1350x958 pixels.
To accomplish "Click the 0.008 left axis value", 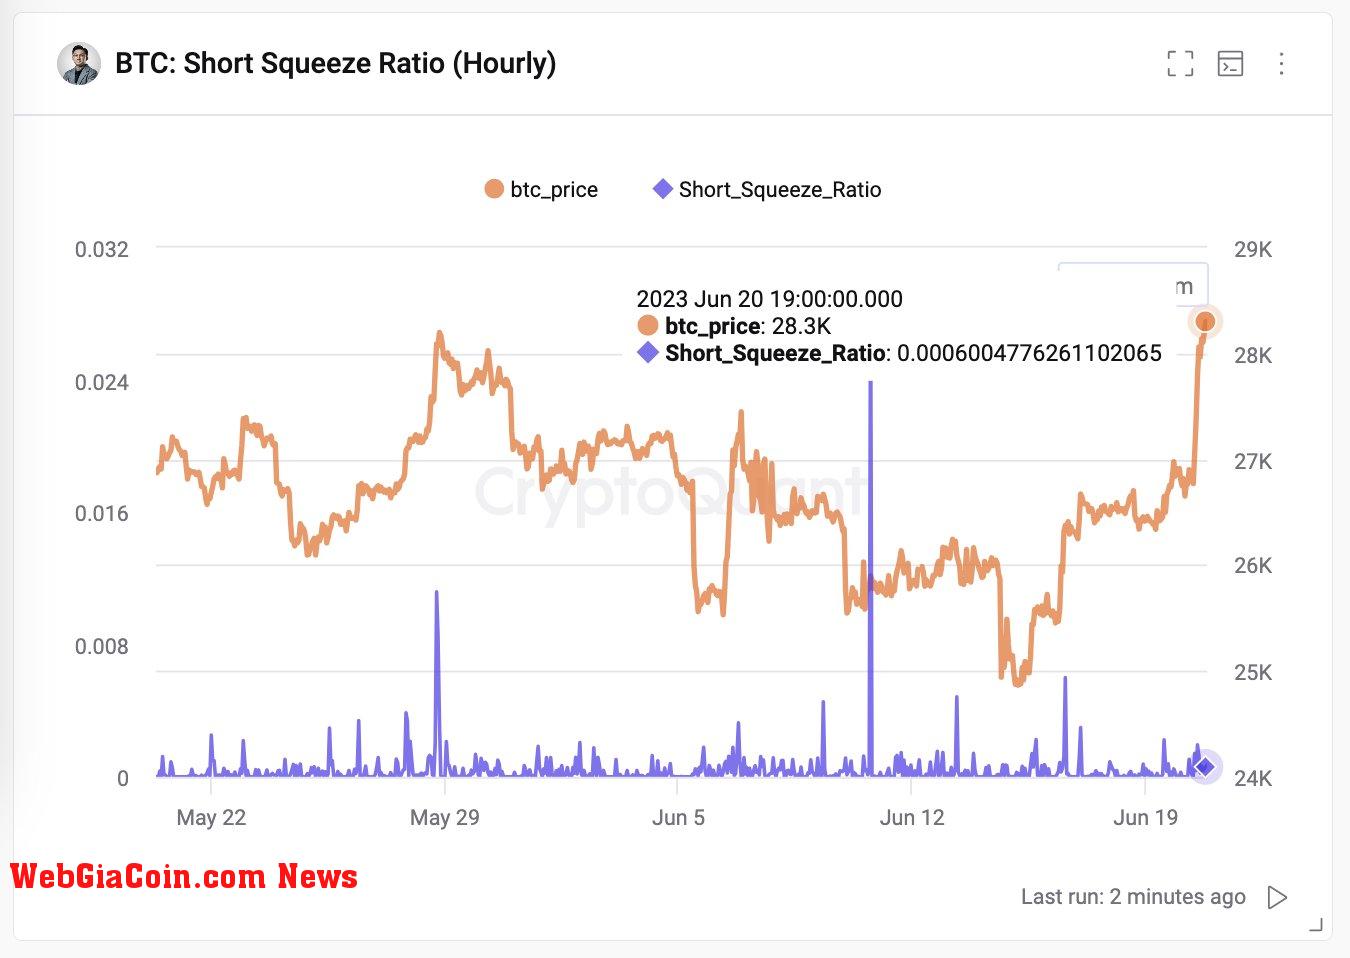I will [x=102, y=646].
